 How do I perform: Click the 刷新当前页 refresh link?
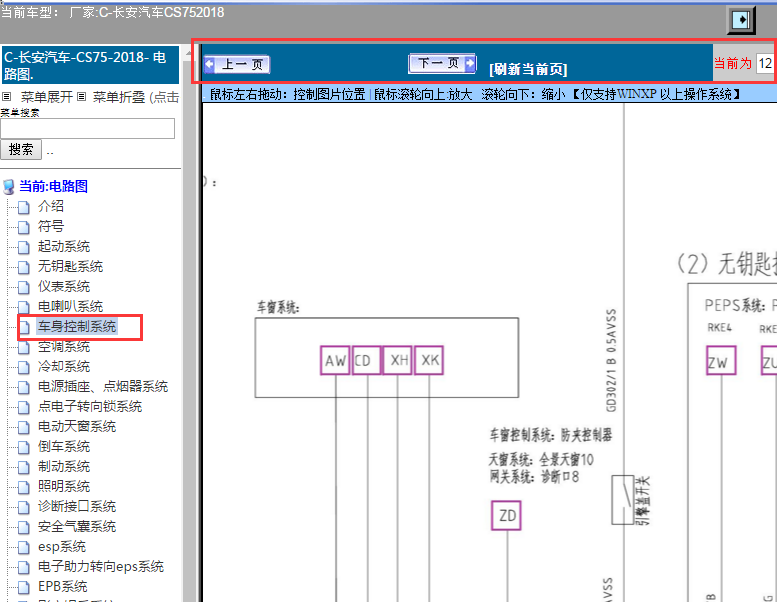pos(528,69)
